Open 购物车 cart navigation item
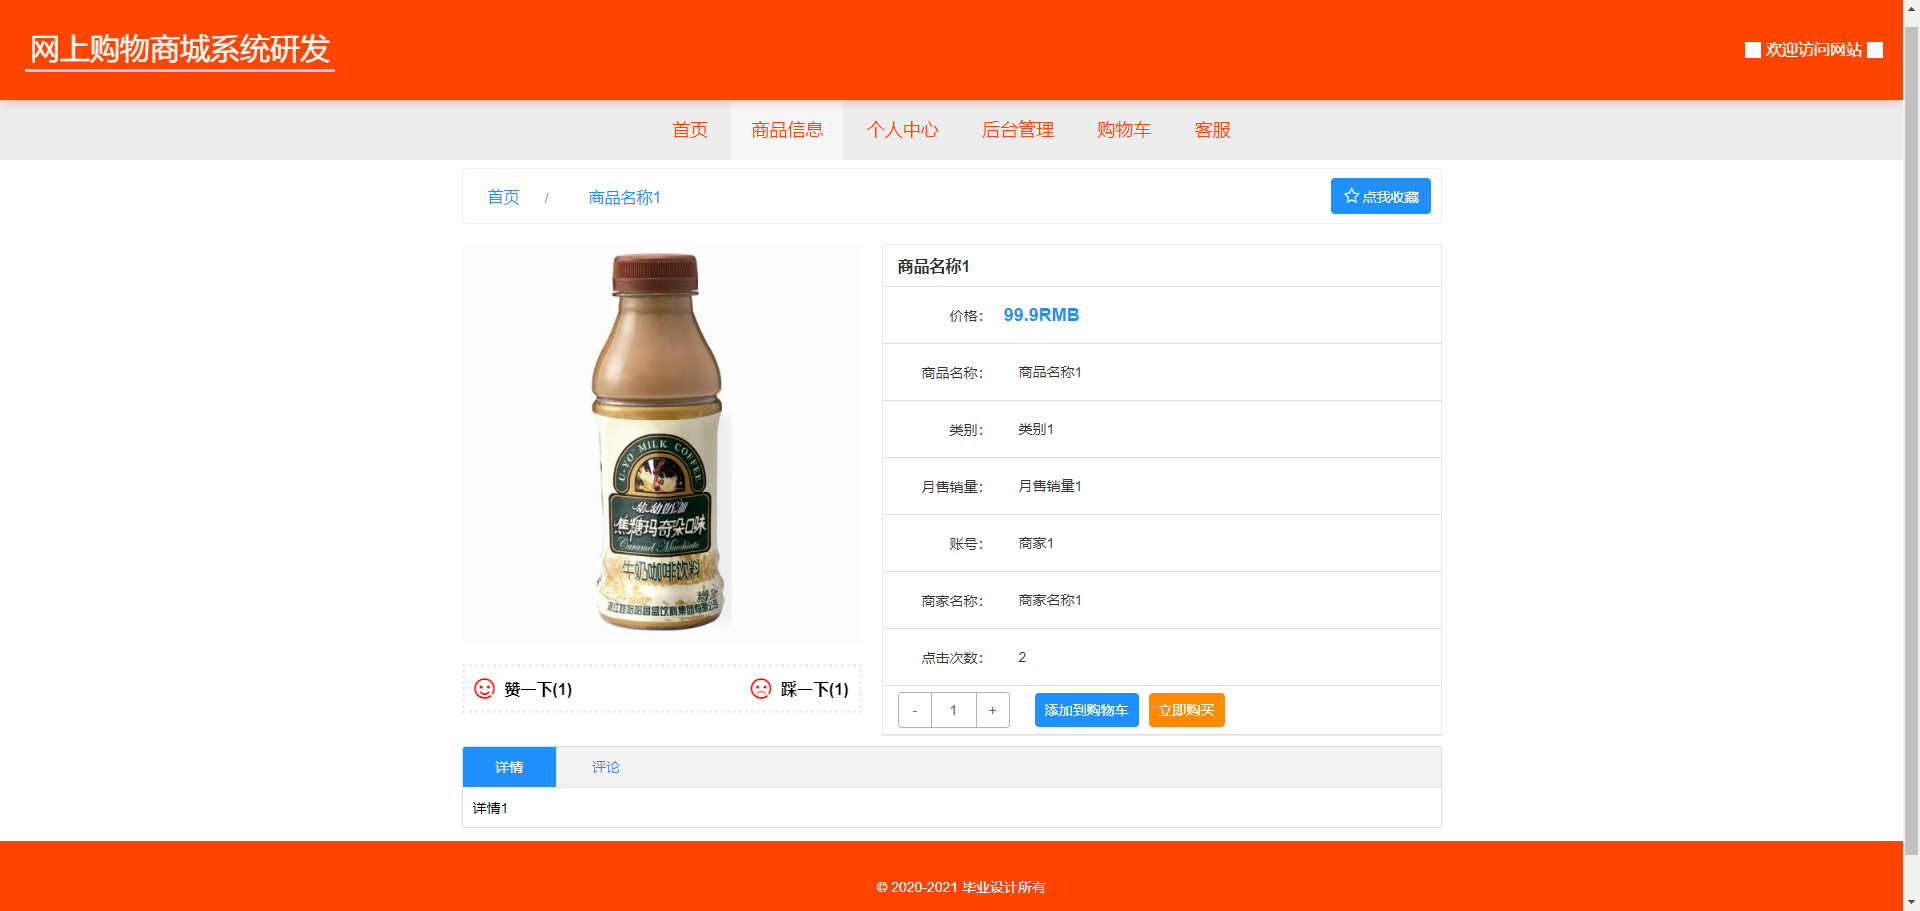1920x911 pixels. click(1123, 130)
